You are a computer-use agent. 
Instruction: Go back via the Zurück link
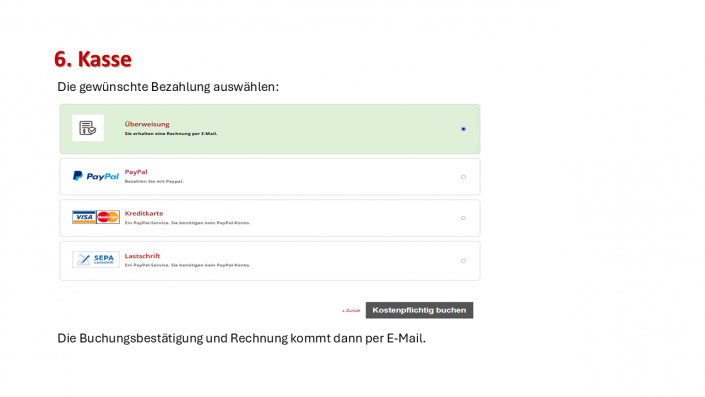point(351,311)
